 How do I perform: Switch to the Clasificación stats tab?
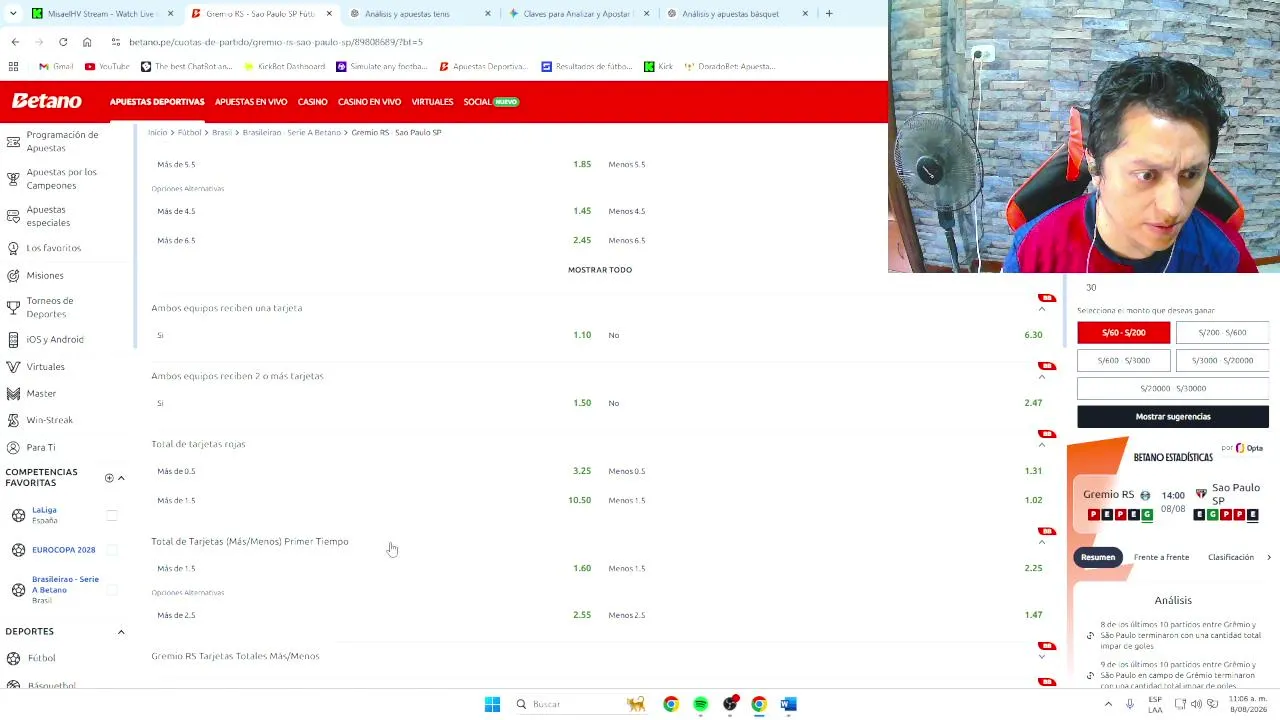(1230, 557)
